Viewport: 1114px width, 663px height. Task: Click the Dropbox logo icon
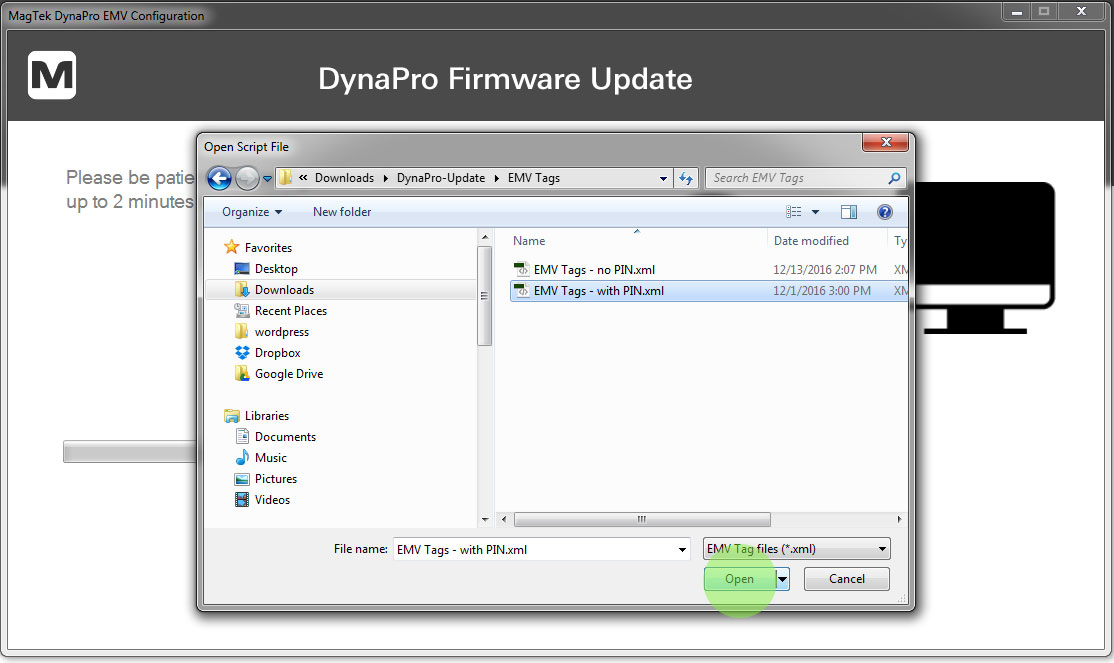click(242, 352)
